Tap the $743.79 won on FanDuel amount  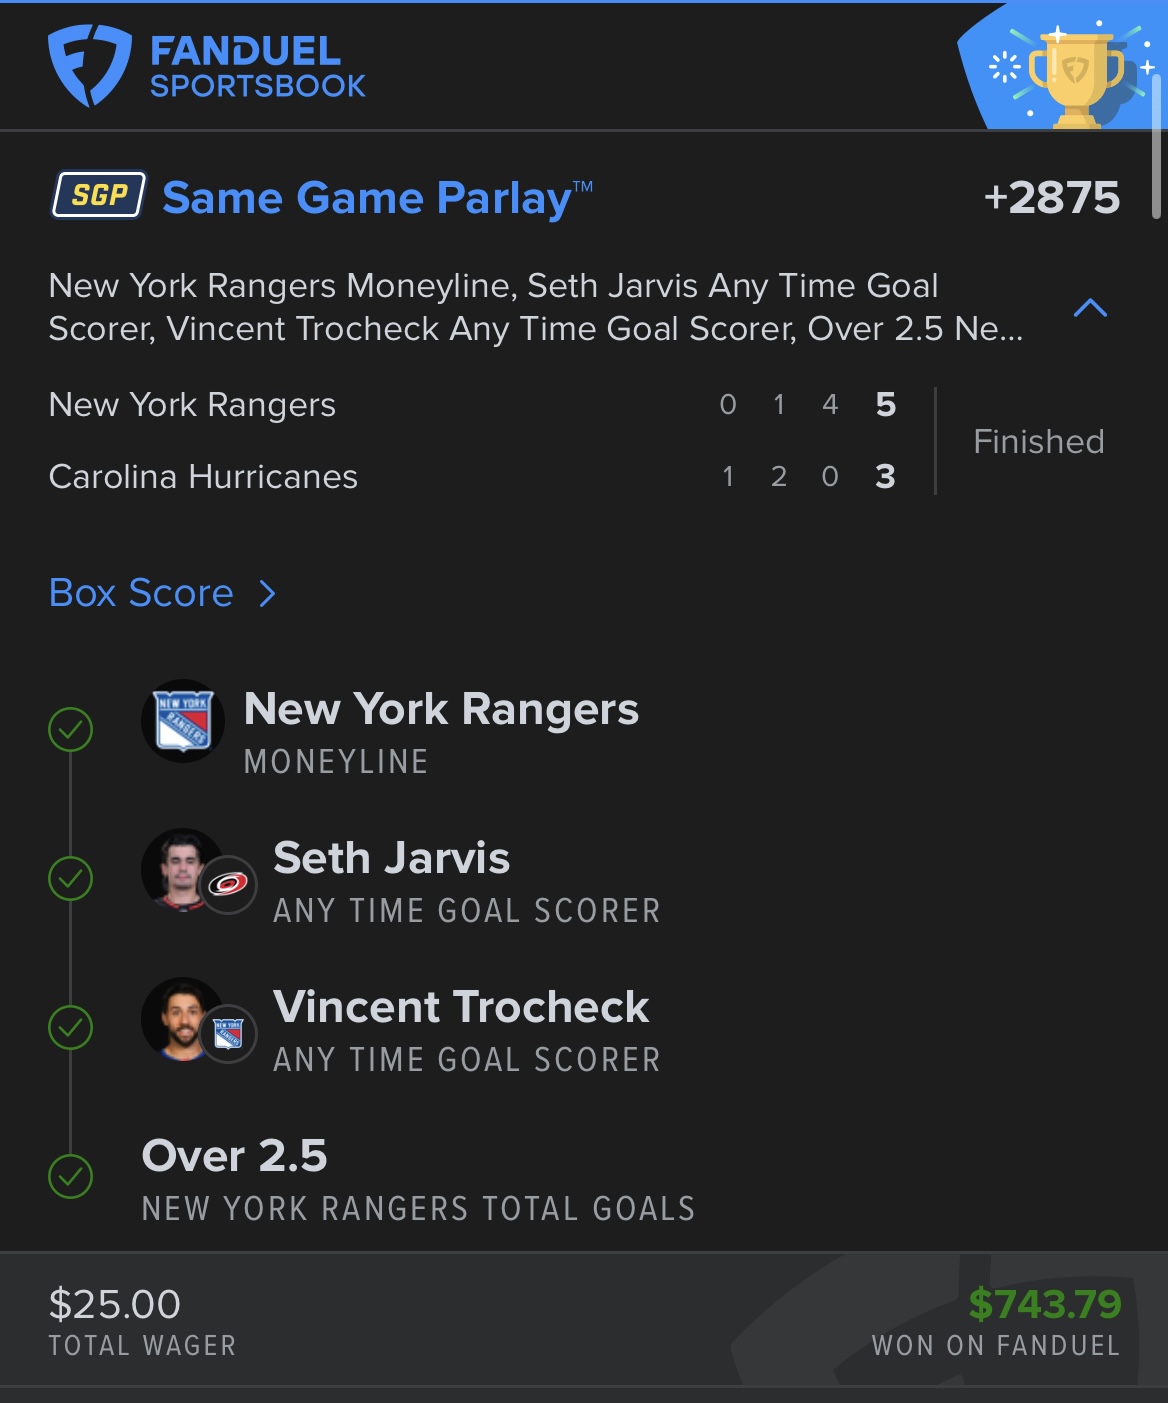coord(1045,1304)
